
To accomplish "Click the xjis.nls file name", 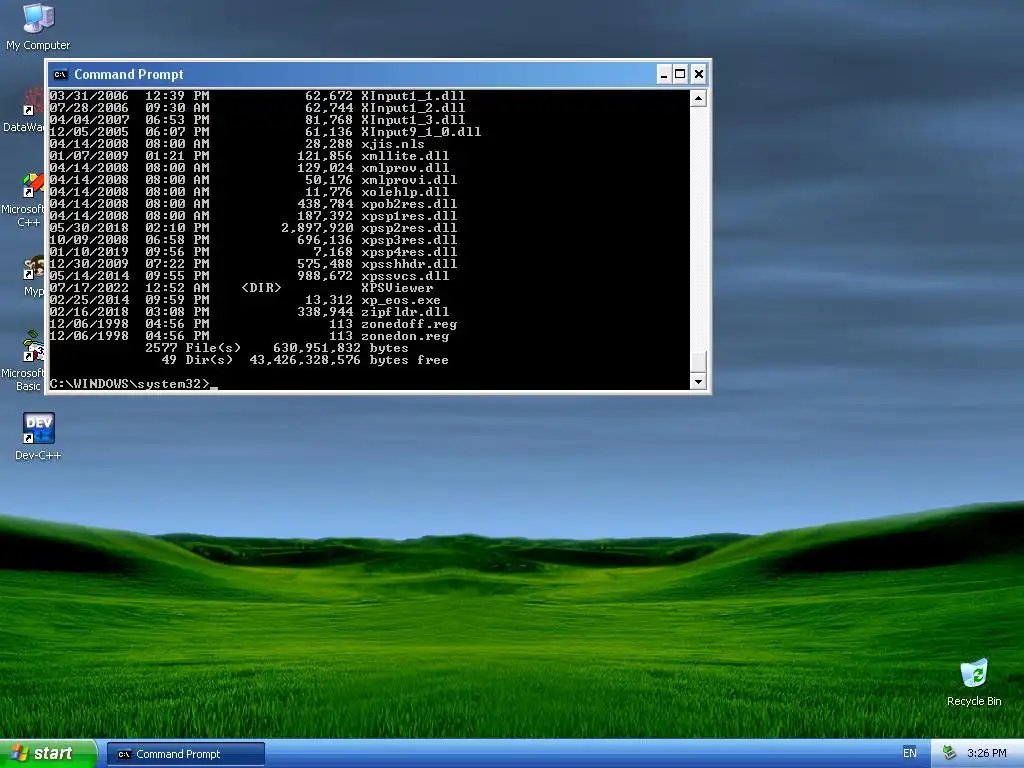I will [x=393, y=144].
